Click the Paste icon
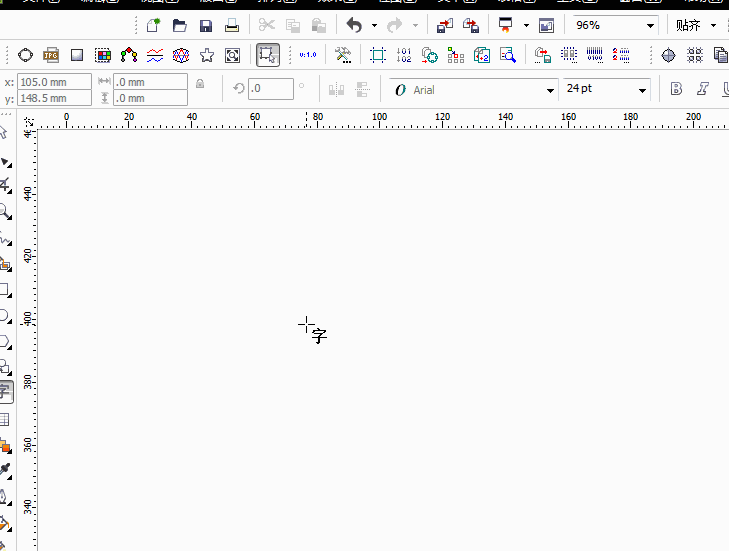The width and height of the screenshot is (729, 551). tap(318, 26)
